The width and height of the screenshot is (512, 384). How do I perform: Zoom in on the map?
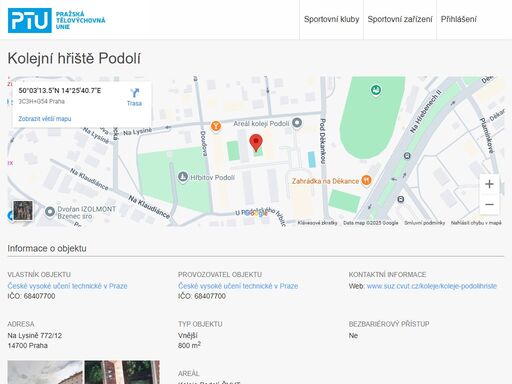(489, 184)
